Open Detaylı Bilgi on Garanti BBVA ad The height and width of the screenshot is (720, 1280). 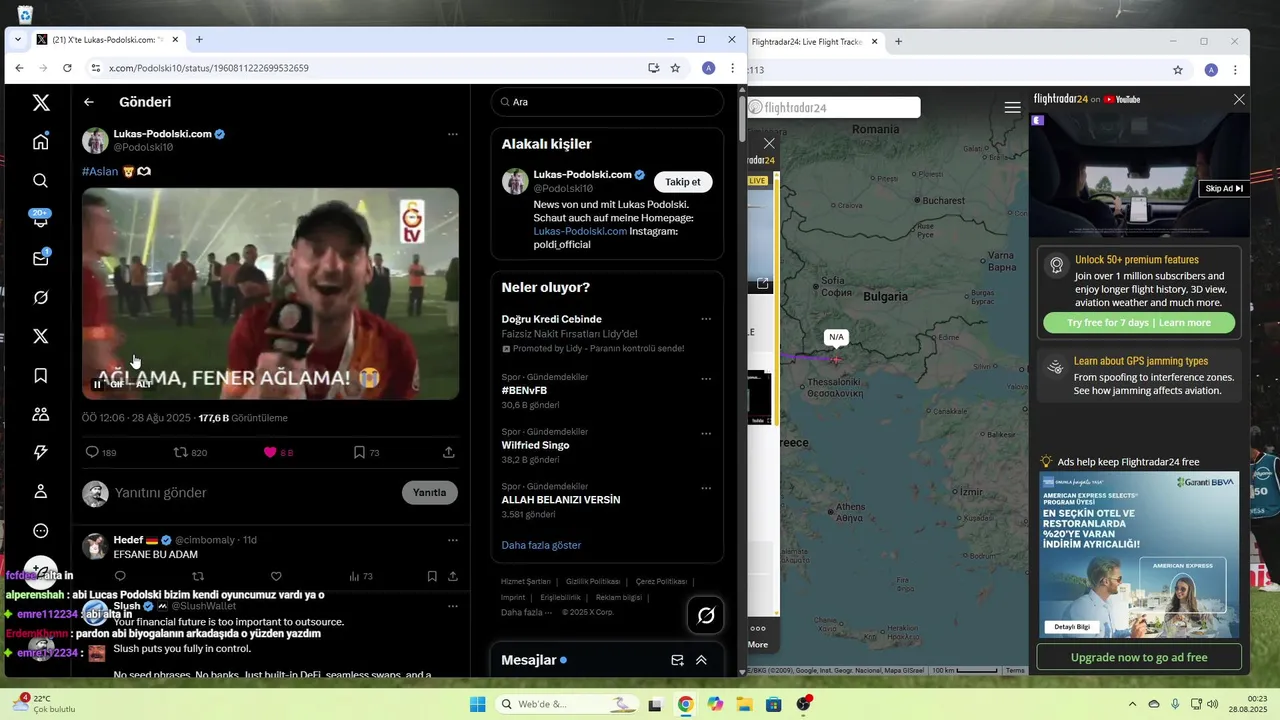click(1072, 627)
